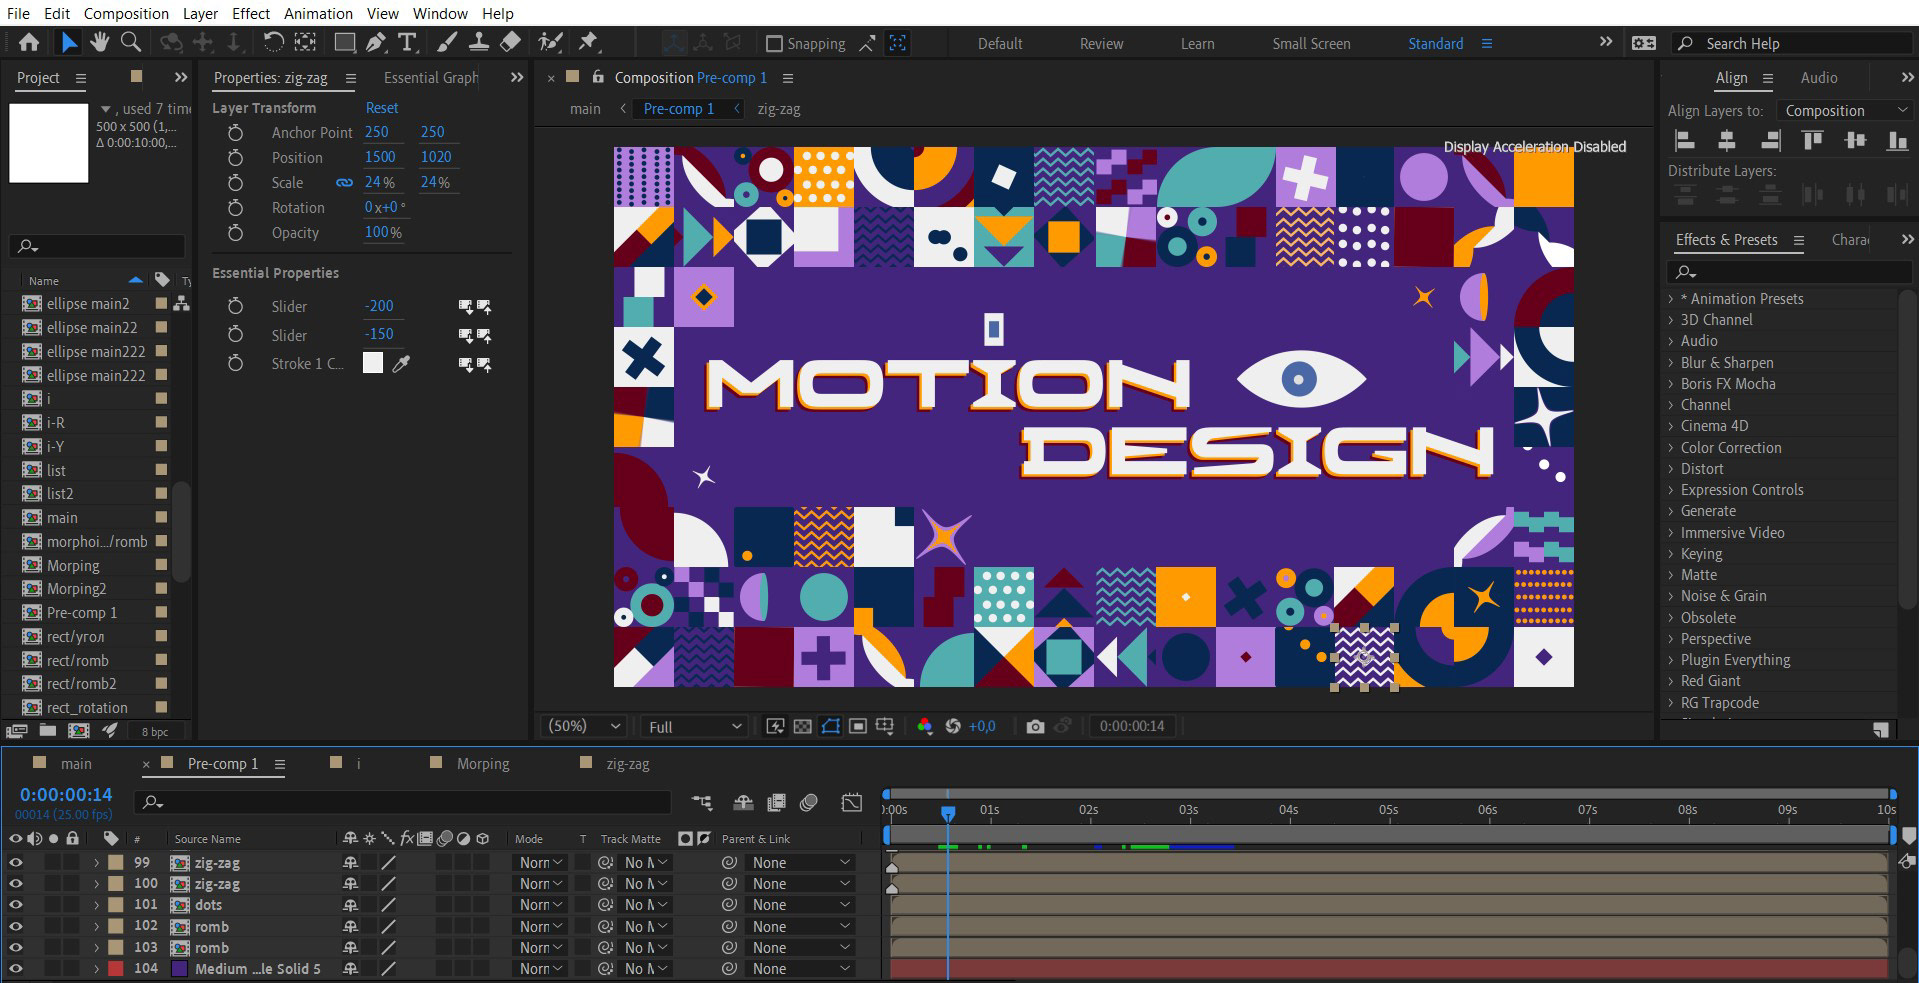Take a snapshot with camera icon
This screenshot has width=1919, height=983.
[x=1035, y=727]
